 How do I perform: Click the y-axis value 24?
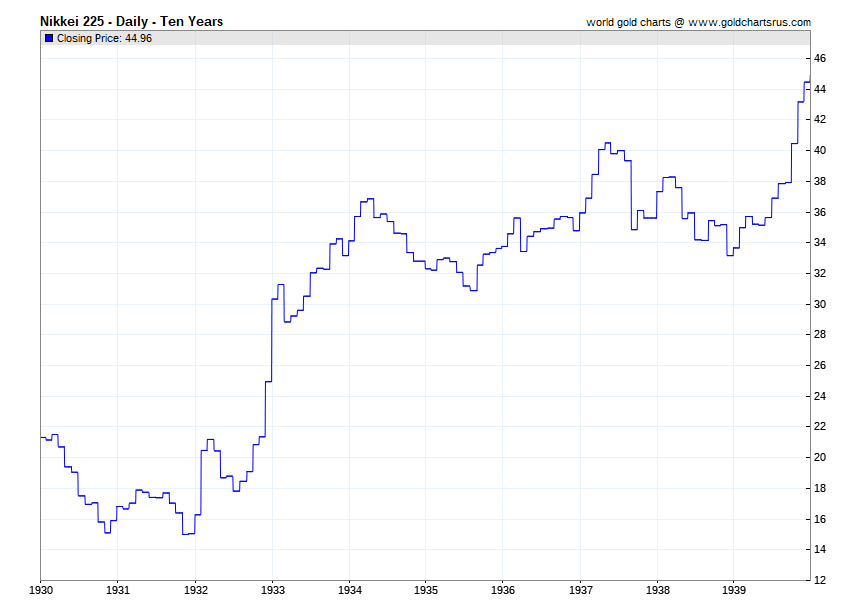[820, 396]
